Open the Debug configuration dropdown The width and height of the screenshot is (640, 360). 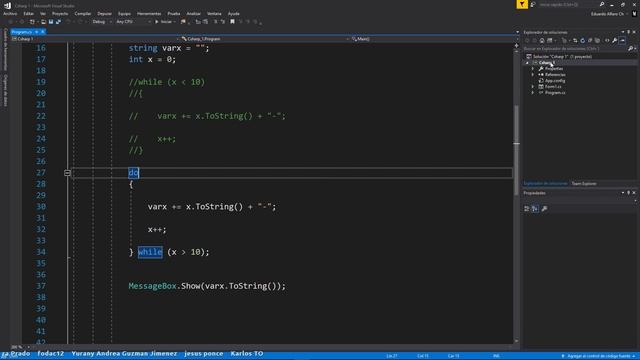102,22
